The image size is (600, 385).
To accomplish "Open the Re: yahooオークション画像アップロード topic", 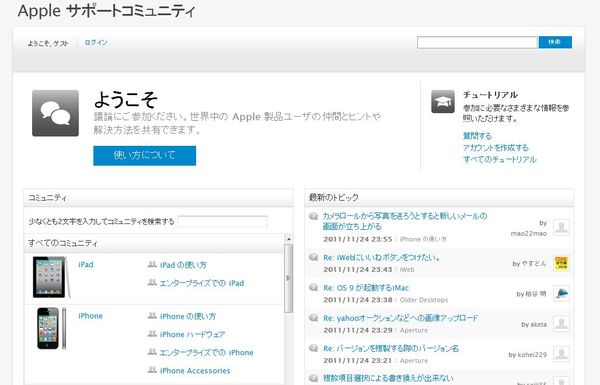I will tap(401, 318).
